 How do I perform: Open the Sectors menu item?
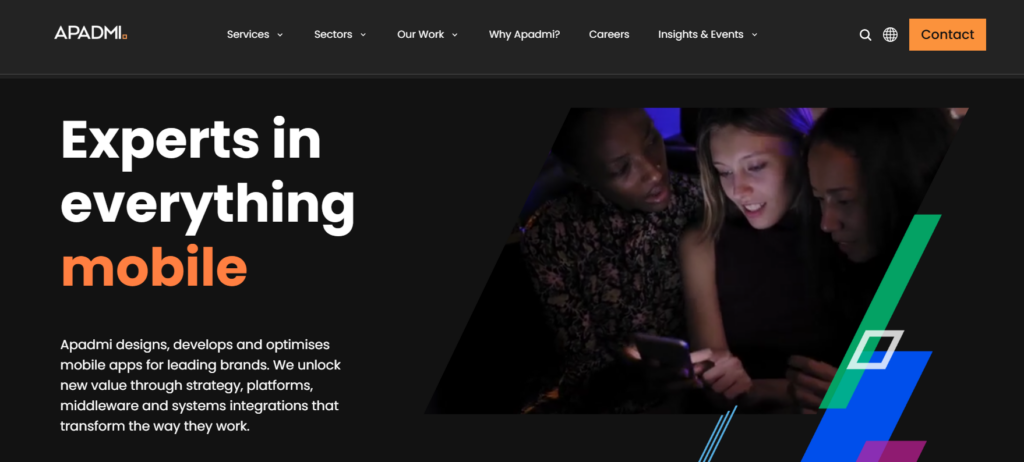coord(333,35)
